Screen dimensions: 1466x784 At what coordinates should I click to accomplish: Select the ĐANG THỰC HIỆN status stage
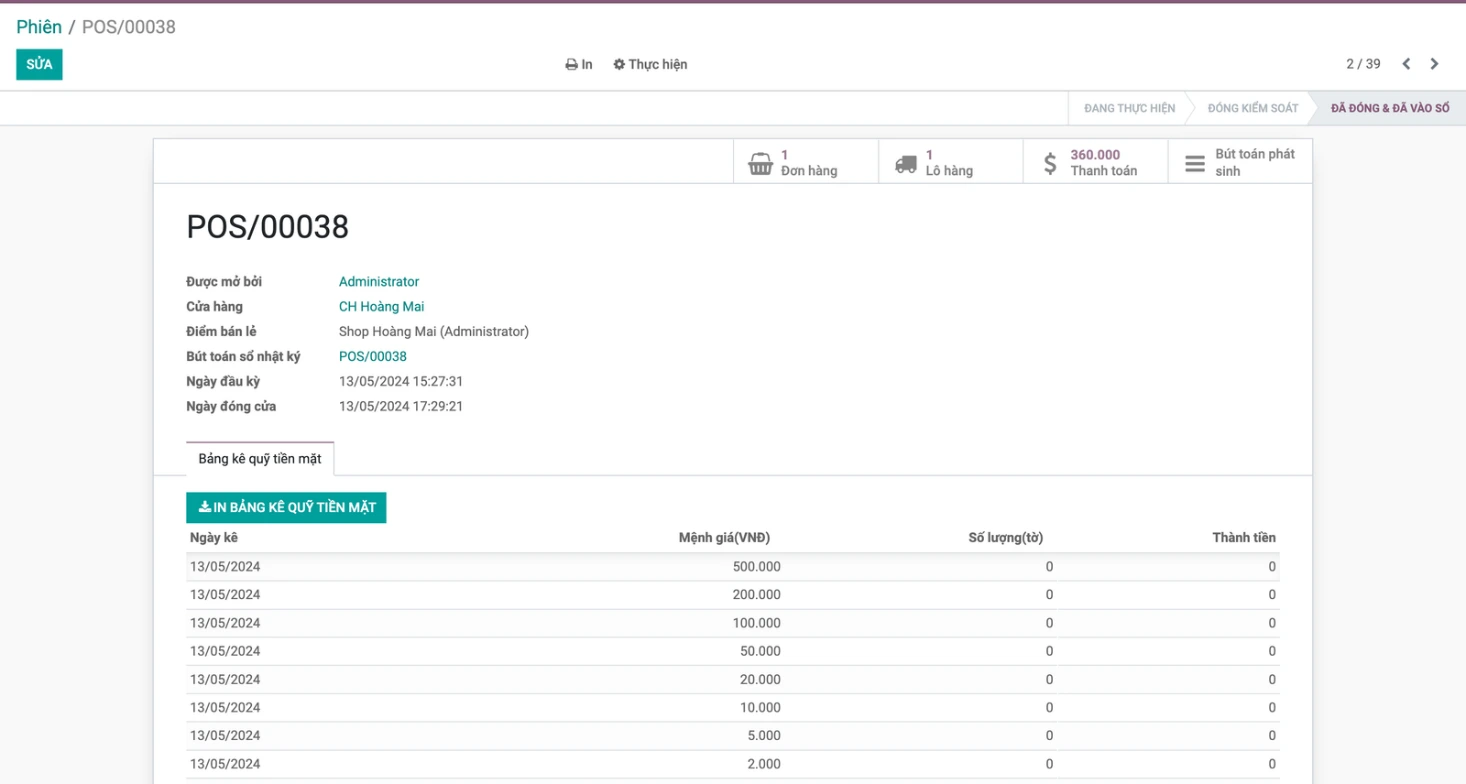point(1129,108)
